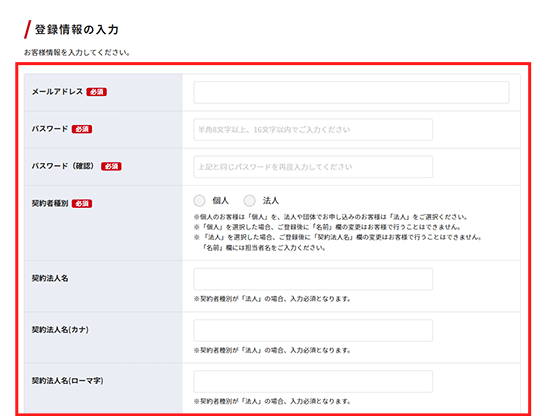
Task: Click the 契約者種別 label text
Action: (x=50, y=203)
